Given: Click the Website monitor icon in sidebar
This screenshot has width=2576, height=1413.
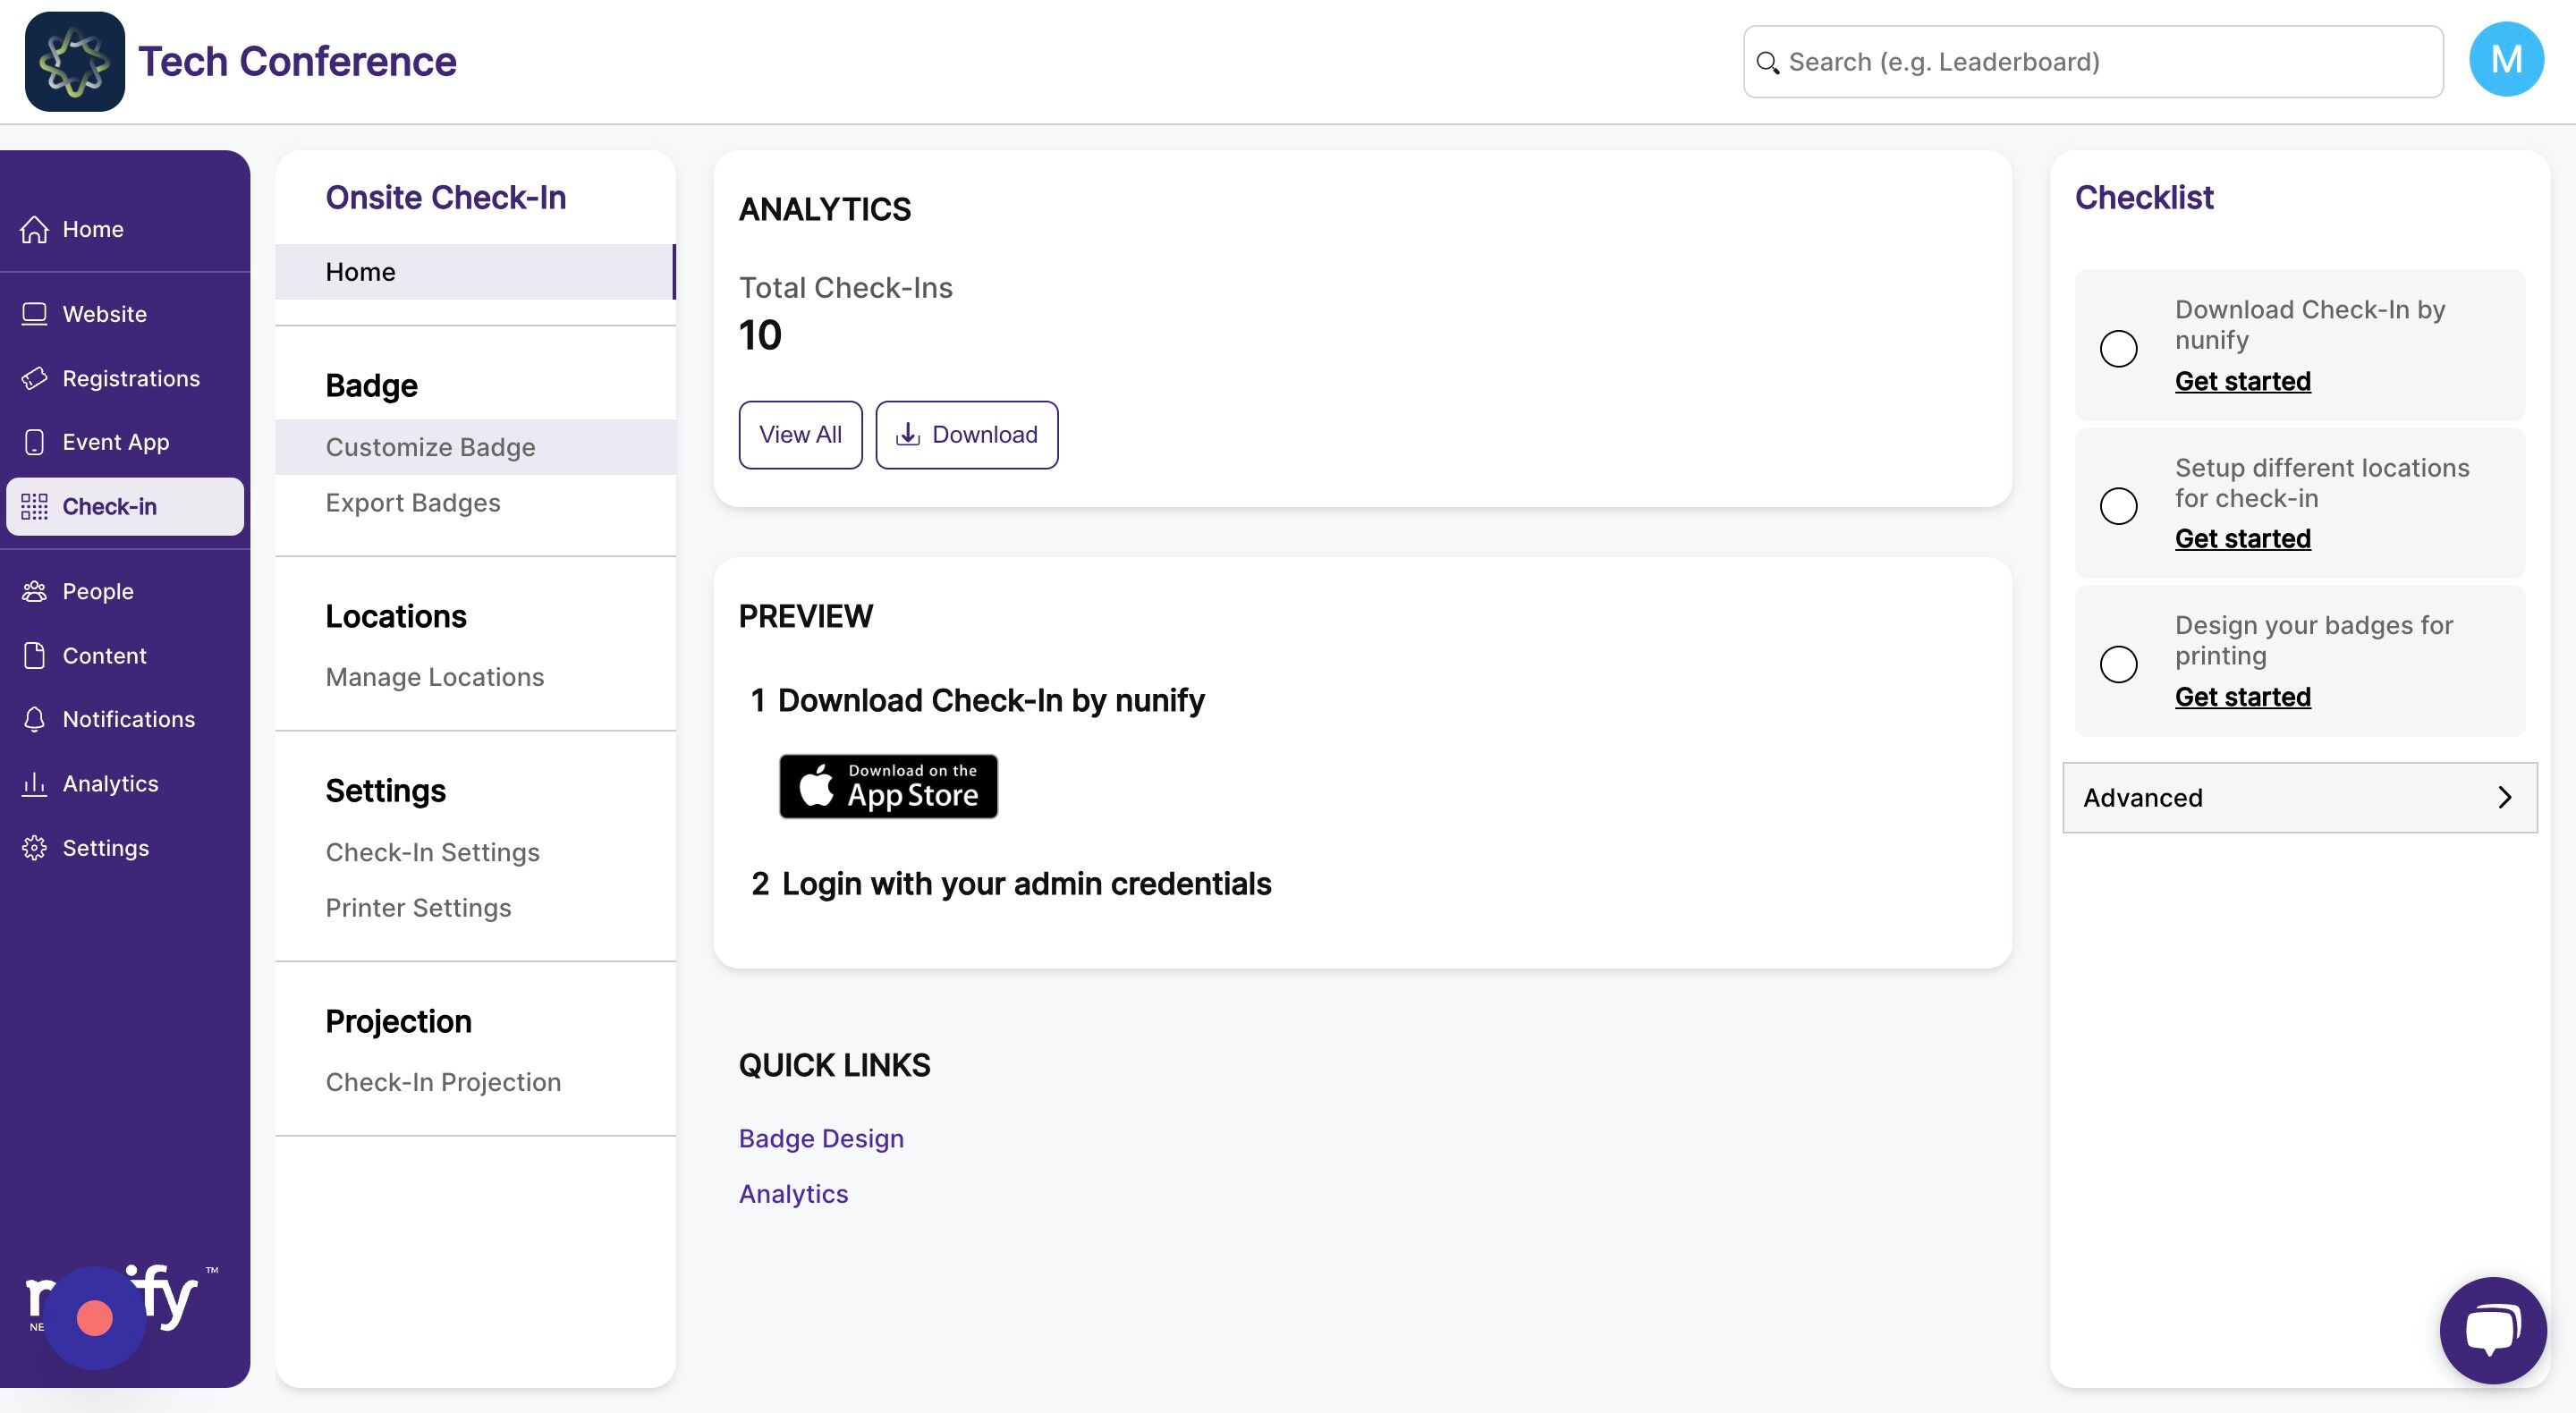Looking at the screenshot, I should pos(35,314).
